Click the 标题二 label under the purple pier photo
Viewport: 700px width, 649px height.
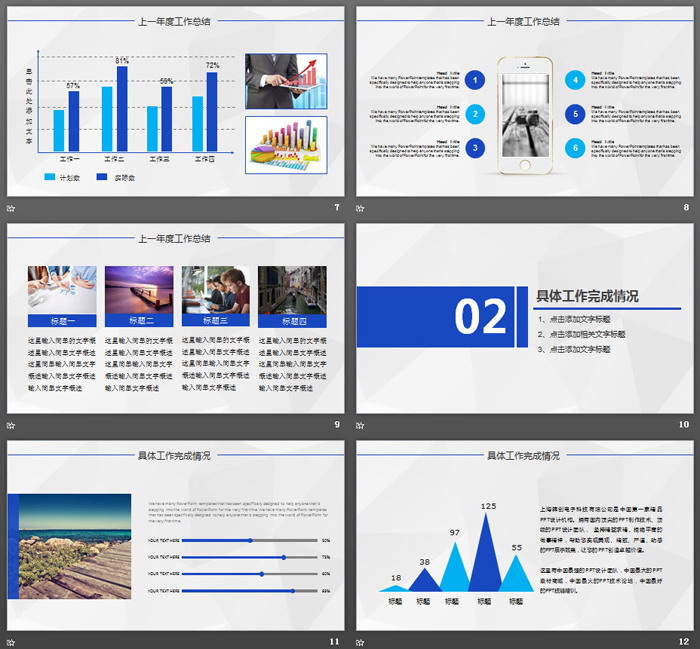click(x=139, y=320)
